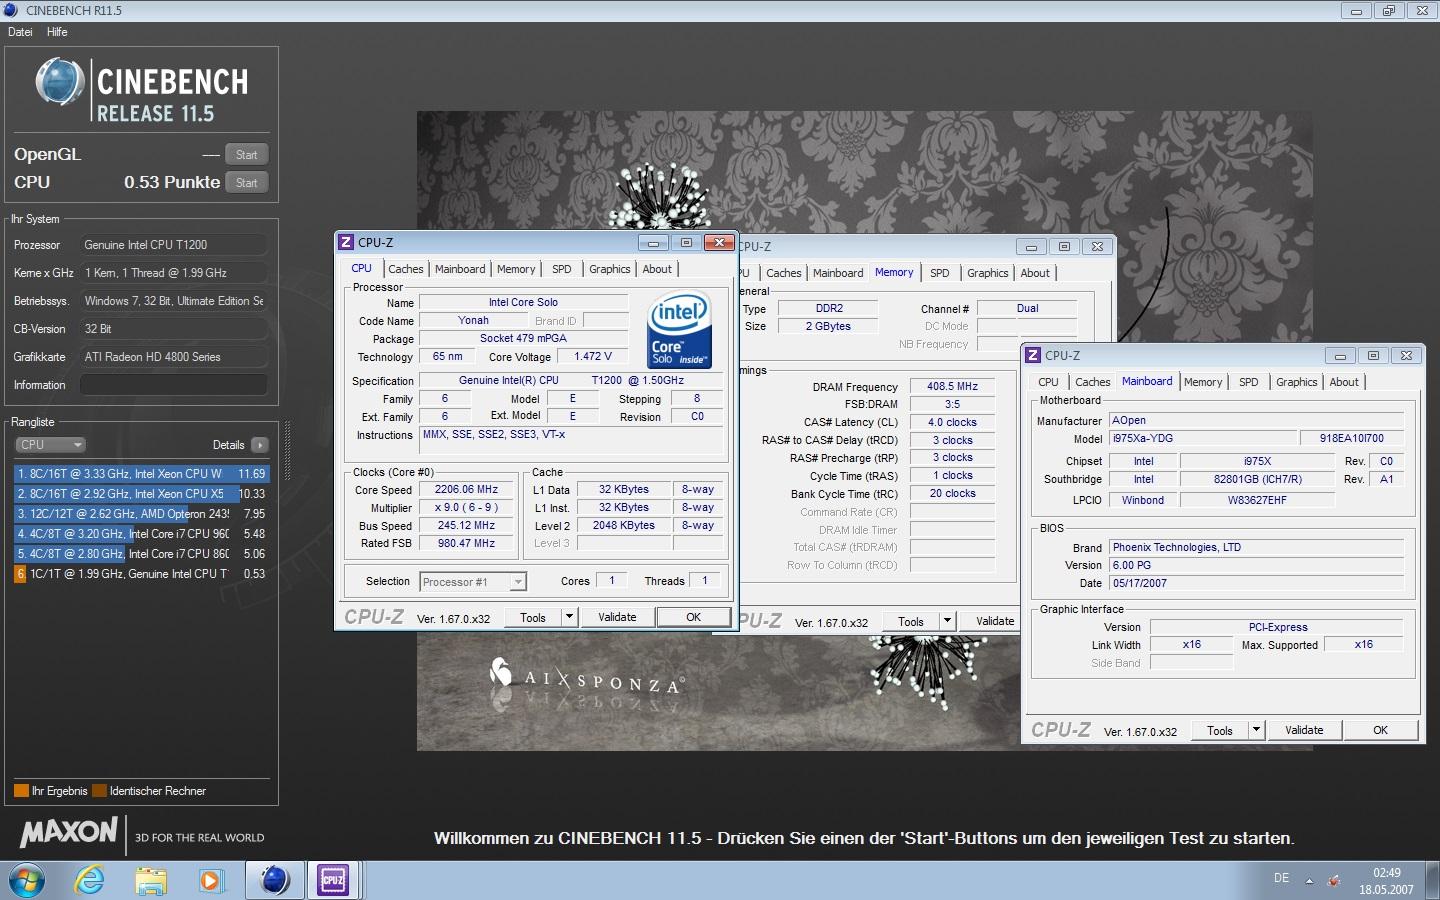Select Graphics tab in Mainboard CPU-Z window
This screenshot has width=1440, height=900.
pos(1297,382)
